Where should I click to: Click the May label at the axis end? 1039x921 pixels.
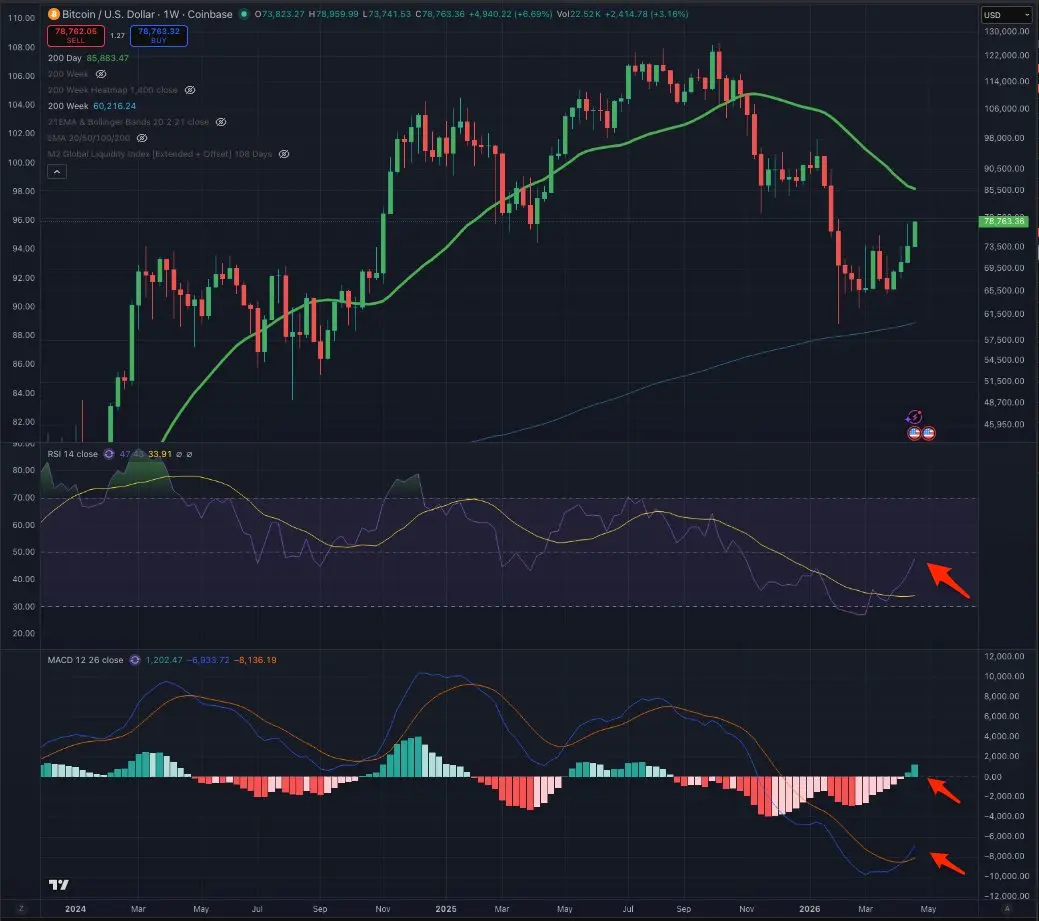tap(928, 909)
